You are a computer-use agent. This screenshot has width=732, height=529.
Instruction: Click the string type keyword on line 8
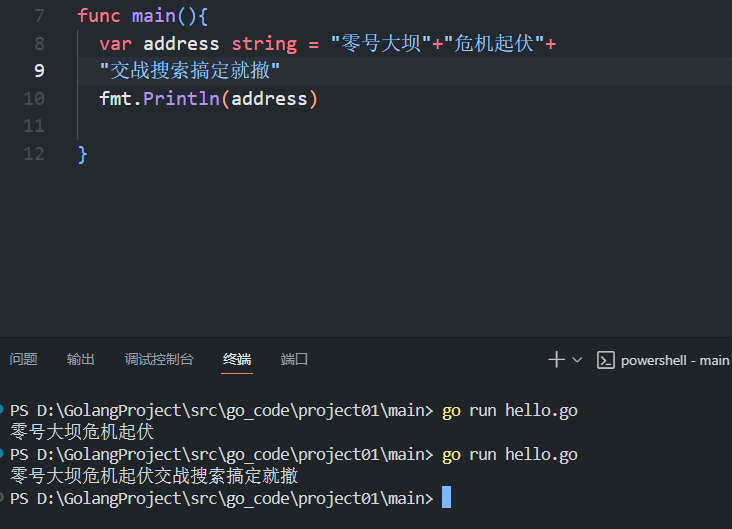coord(264,44)
